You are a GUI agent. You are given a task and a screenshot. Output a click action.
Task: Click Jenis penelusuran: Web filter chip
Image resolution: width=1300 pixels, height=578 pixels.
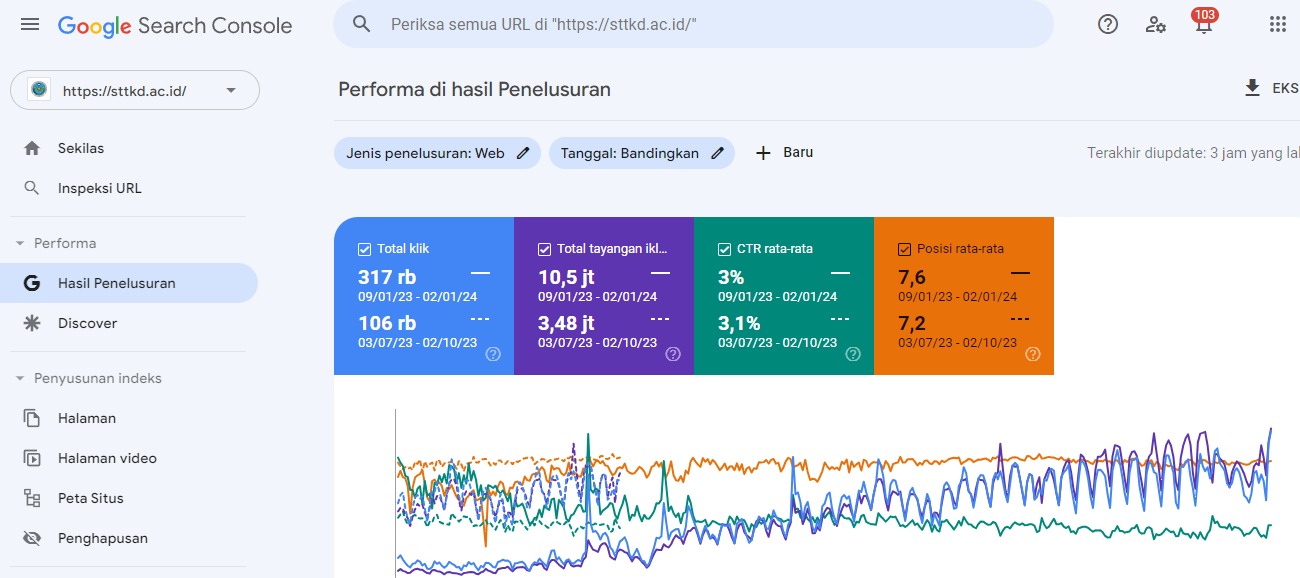click(437, 153)
